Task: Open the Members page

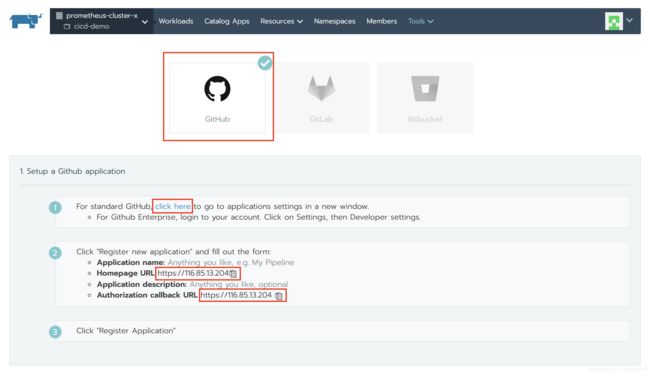Action: tap(381, 21)
